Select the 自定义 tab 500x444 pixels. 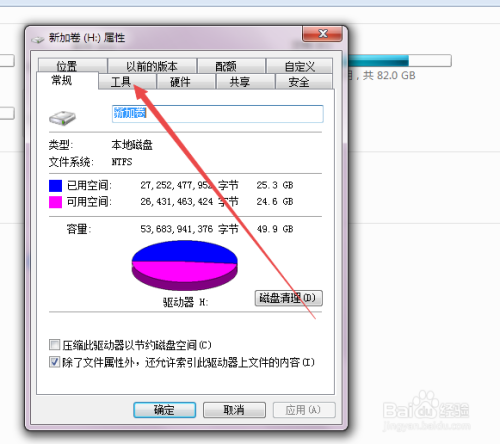pyautogui.click(x=299, y=66)
